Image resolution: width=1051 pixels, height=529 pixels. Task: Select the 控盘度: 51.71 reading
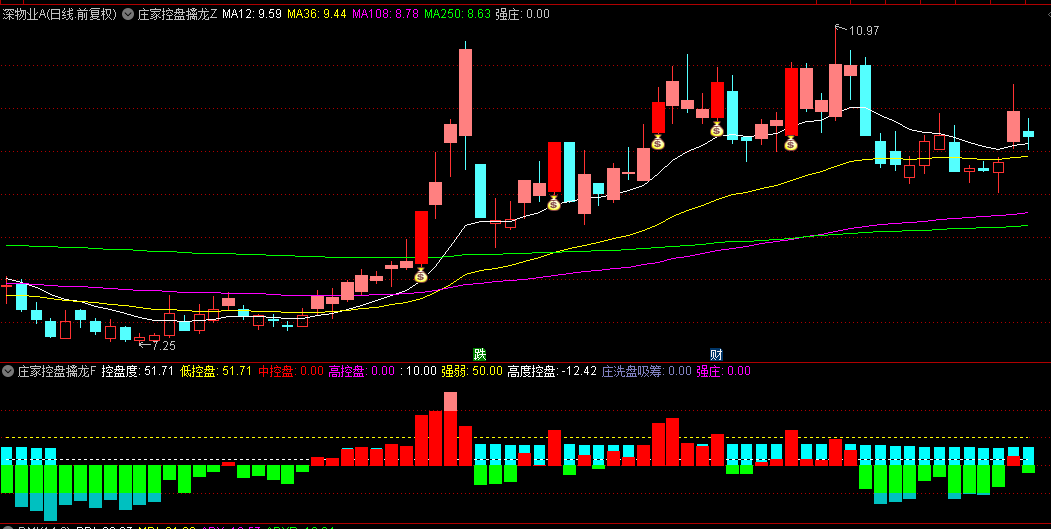tap(137, 371)
